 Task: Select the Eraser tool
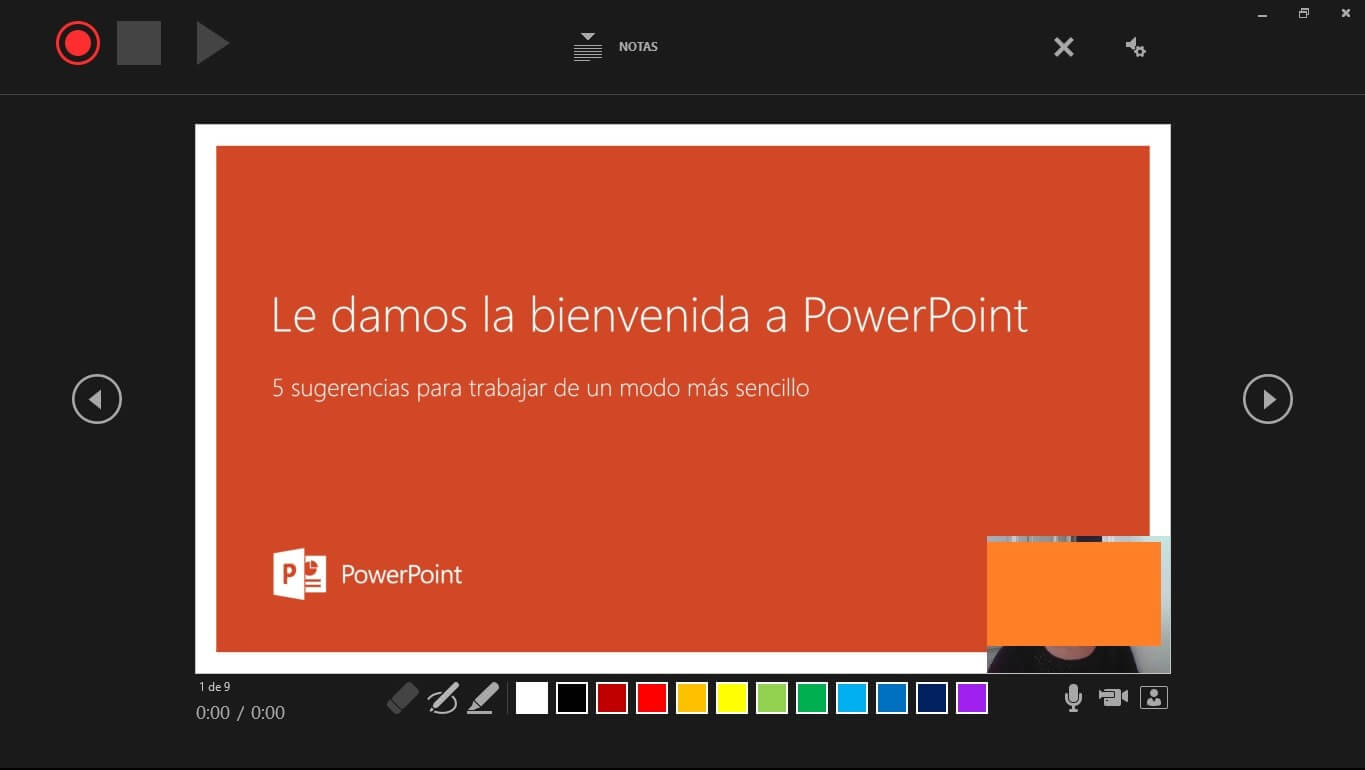pyautogui.click(x=403, y=698)
